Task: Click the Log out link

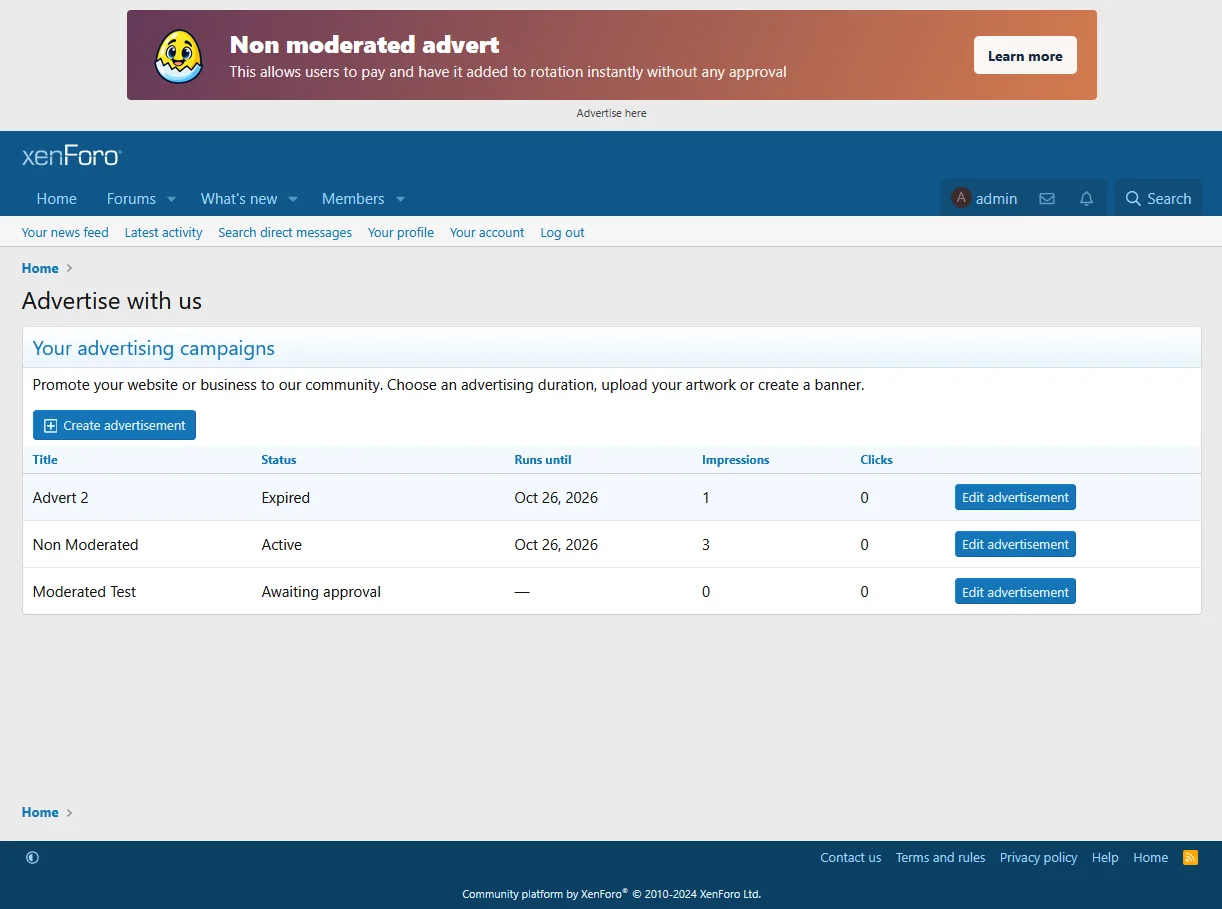Action: pos(562,232)
